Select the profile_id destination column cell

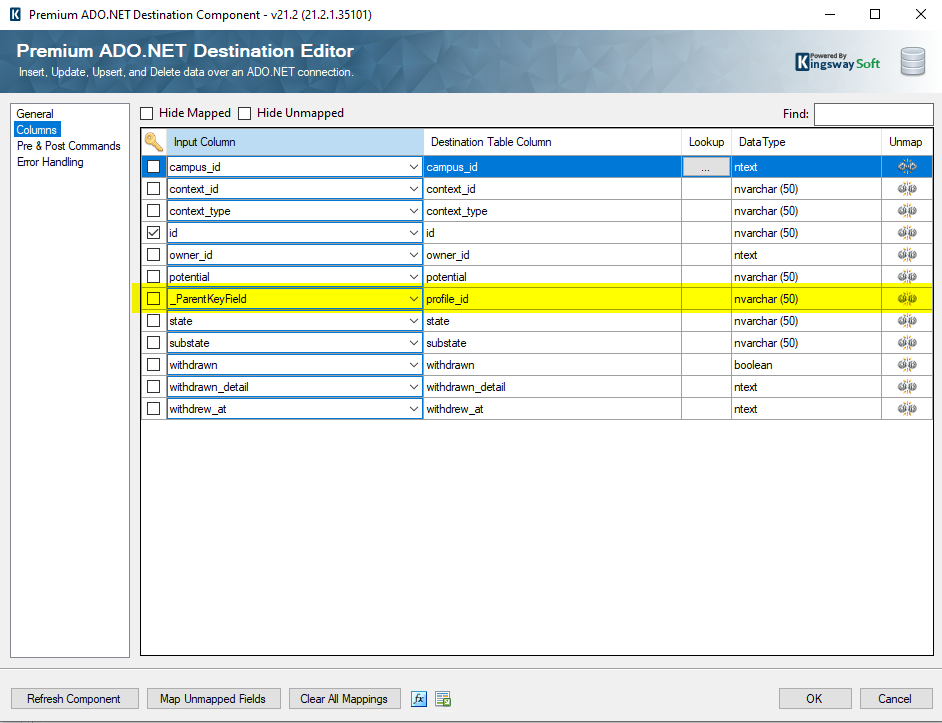(552, 299)
